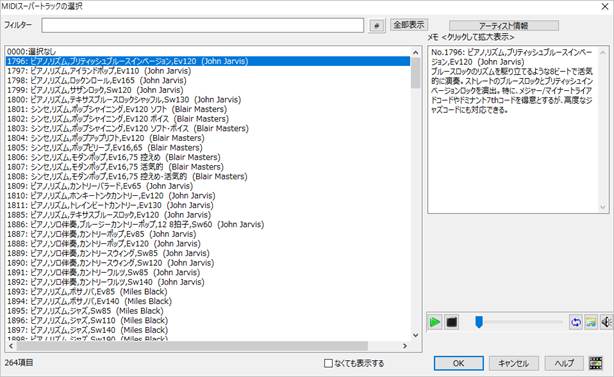Open アーティスト情報 button

click(504, 26)
